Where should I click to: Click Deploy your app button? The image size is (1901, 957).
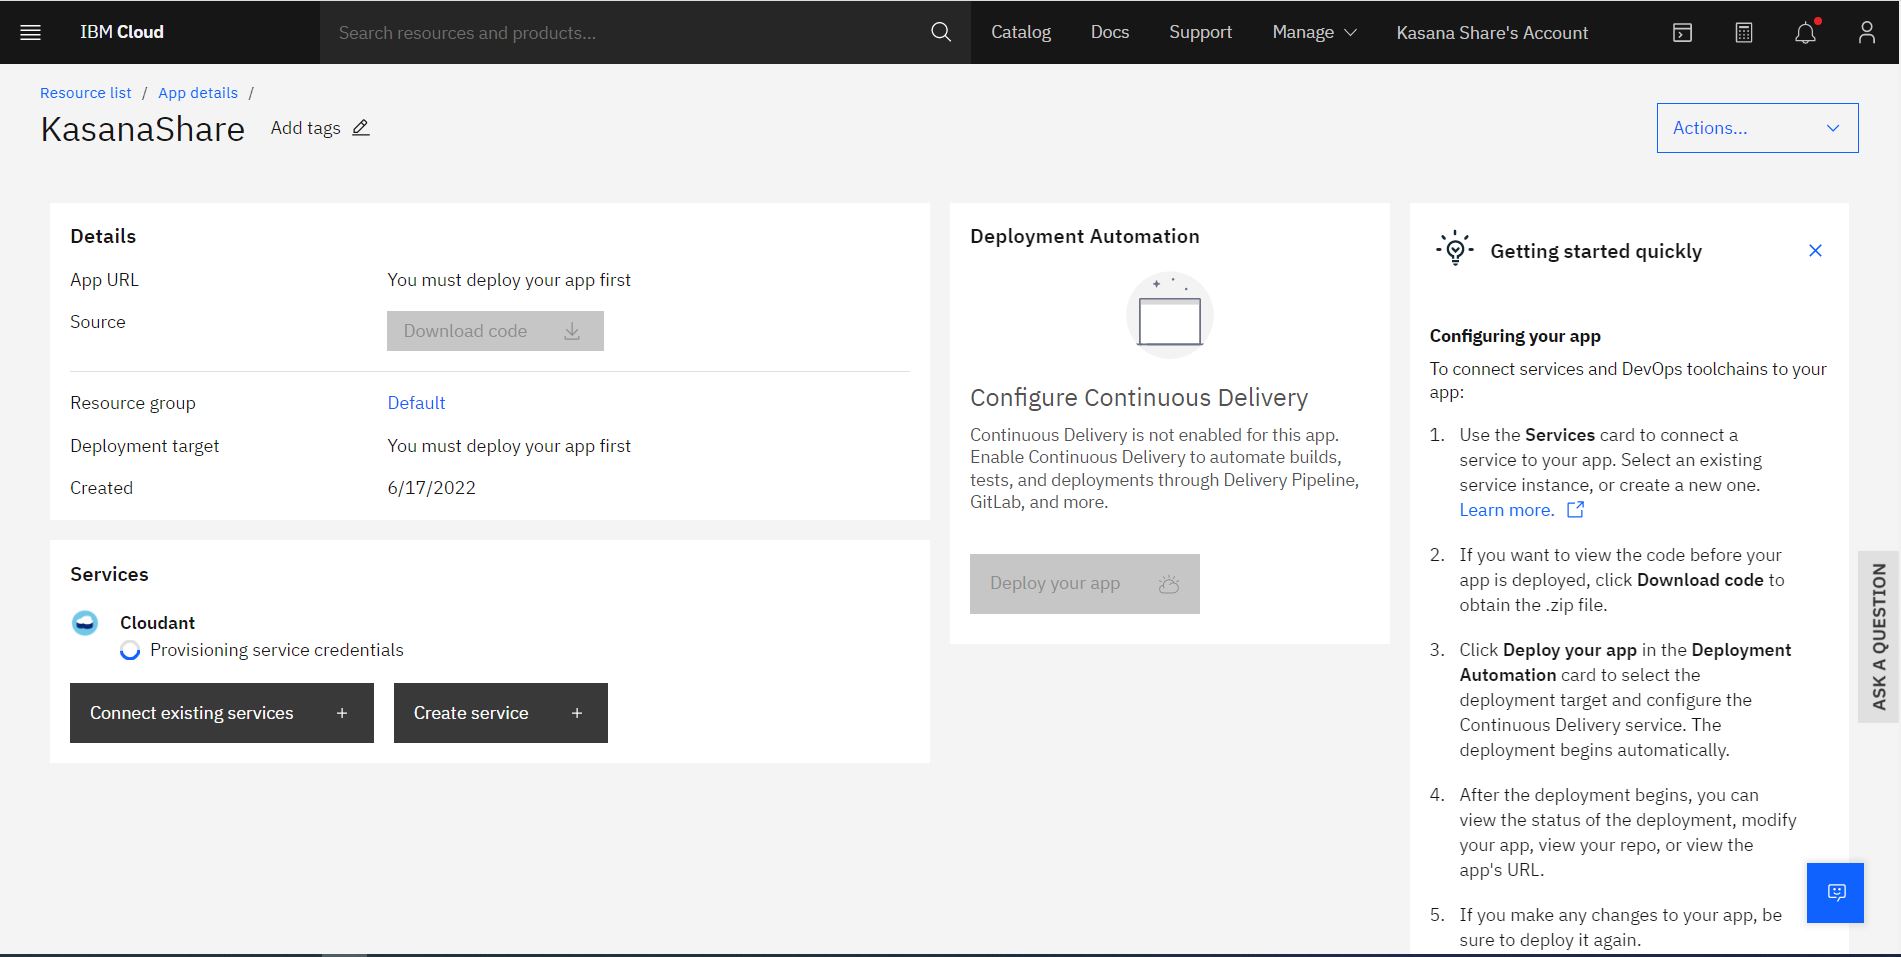[x=1084, y=584]
